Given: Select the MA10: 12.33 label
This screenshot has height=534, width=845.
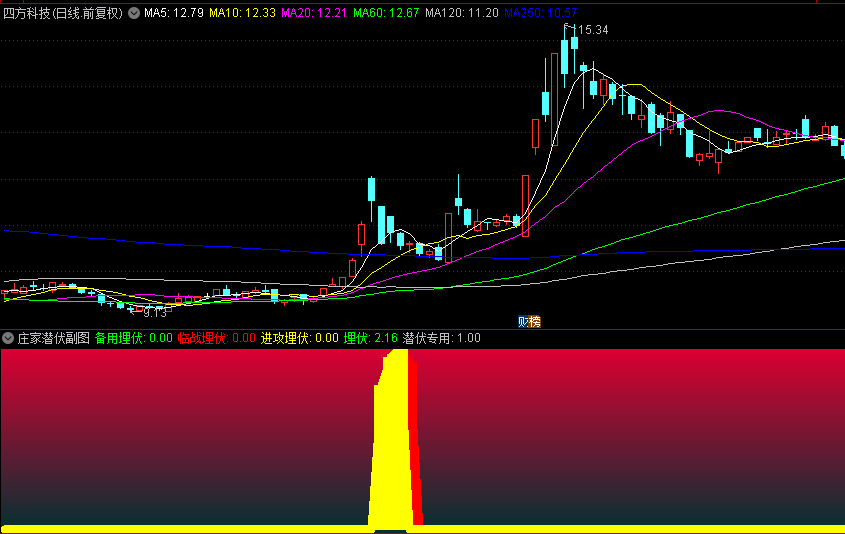Looking at the screenshot, I should tap(243, 13).
